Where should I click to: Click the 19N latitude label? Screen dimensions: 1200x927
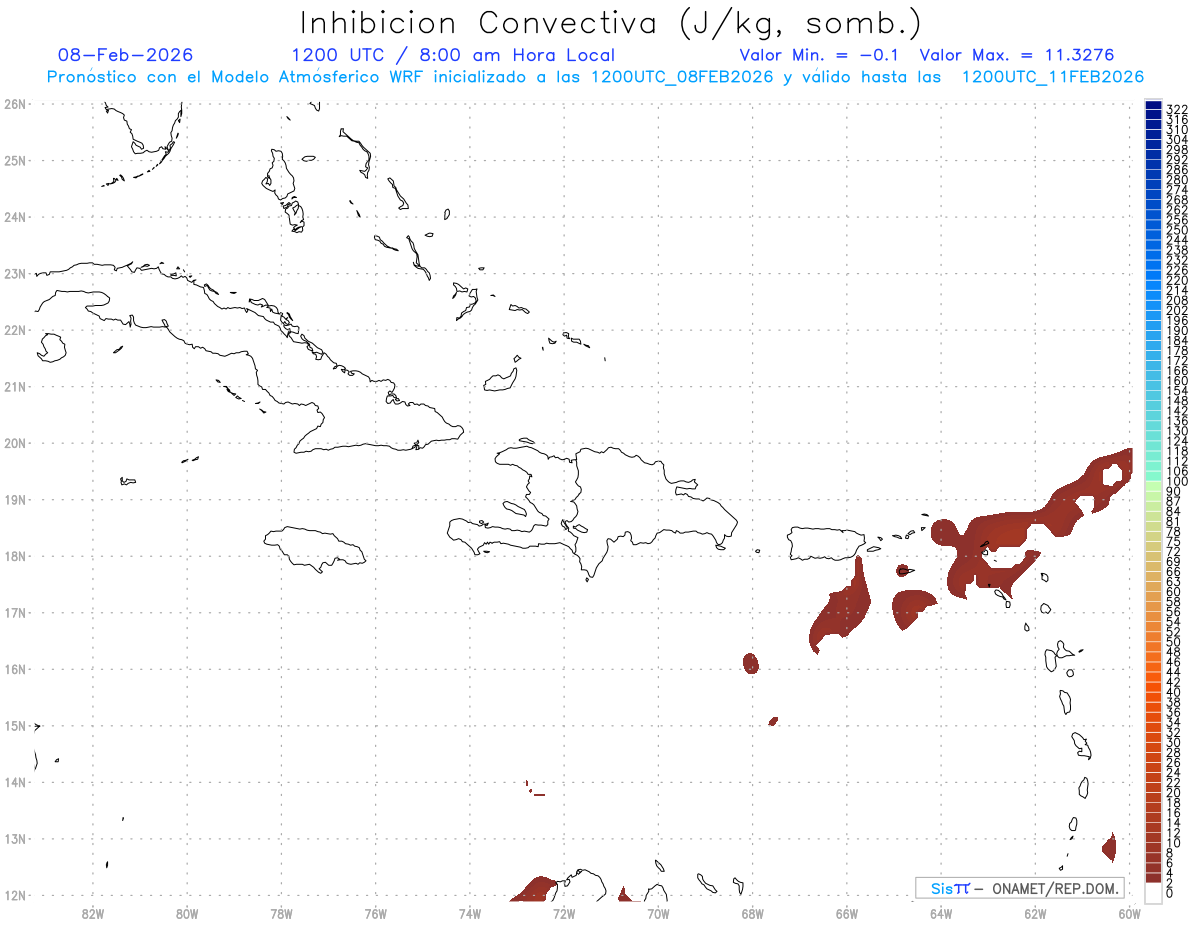click(x=14, y=499)
